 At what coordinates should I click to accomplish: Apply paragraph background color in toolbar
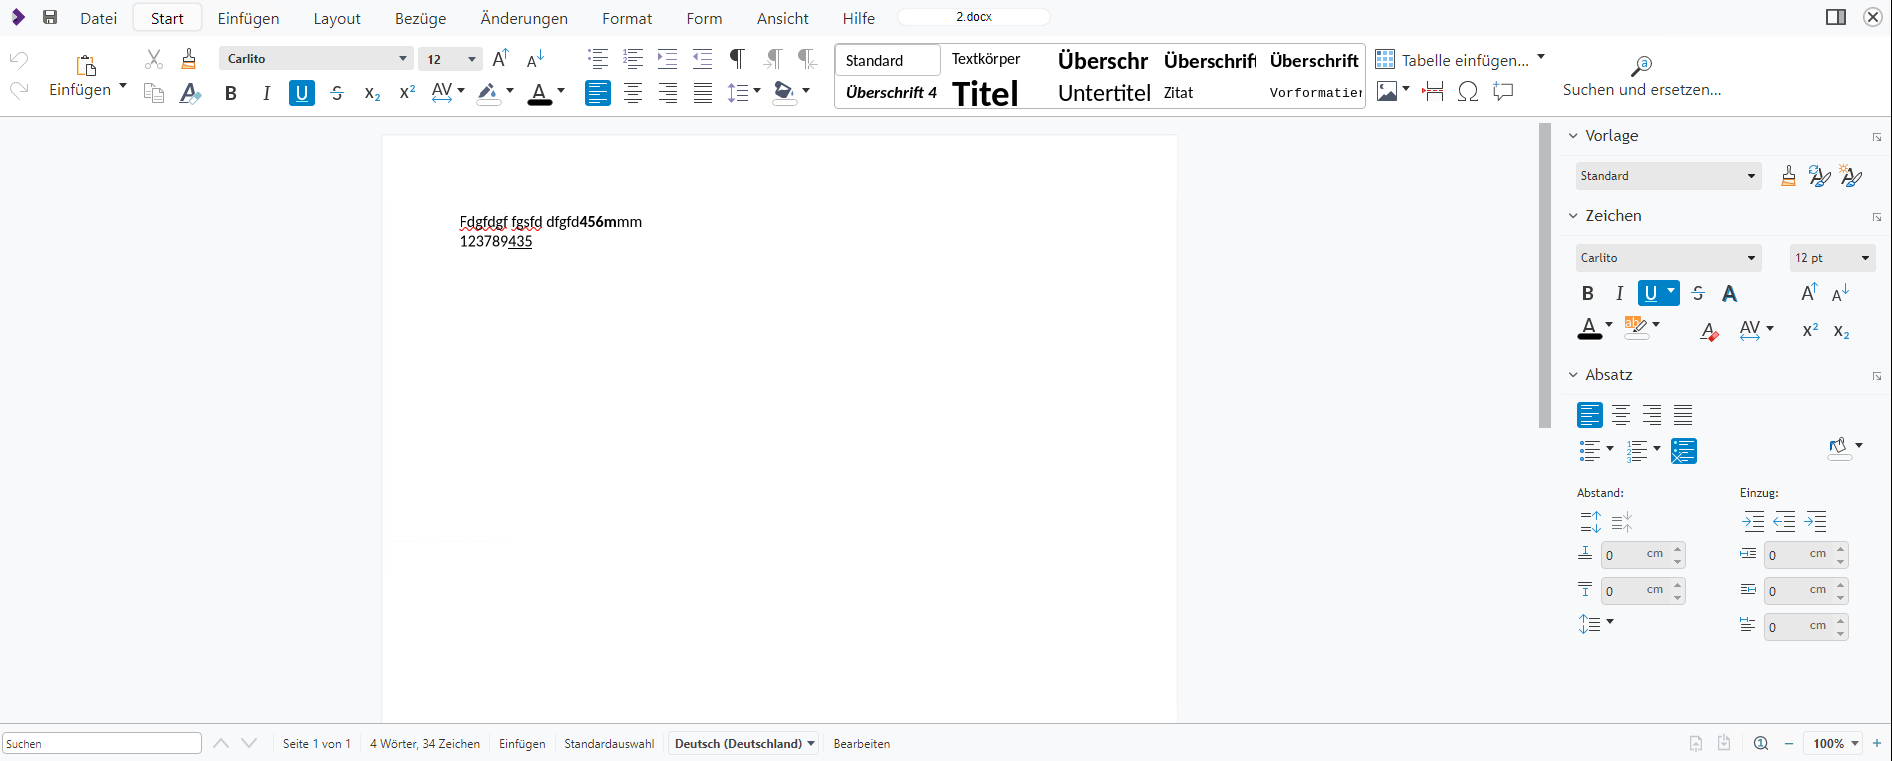pos(785,93)
